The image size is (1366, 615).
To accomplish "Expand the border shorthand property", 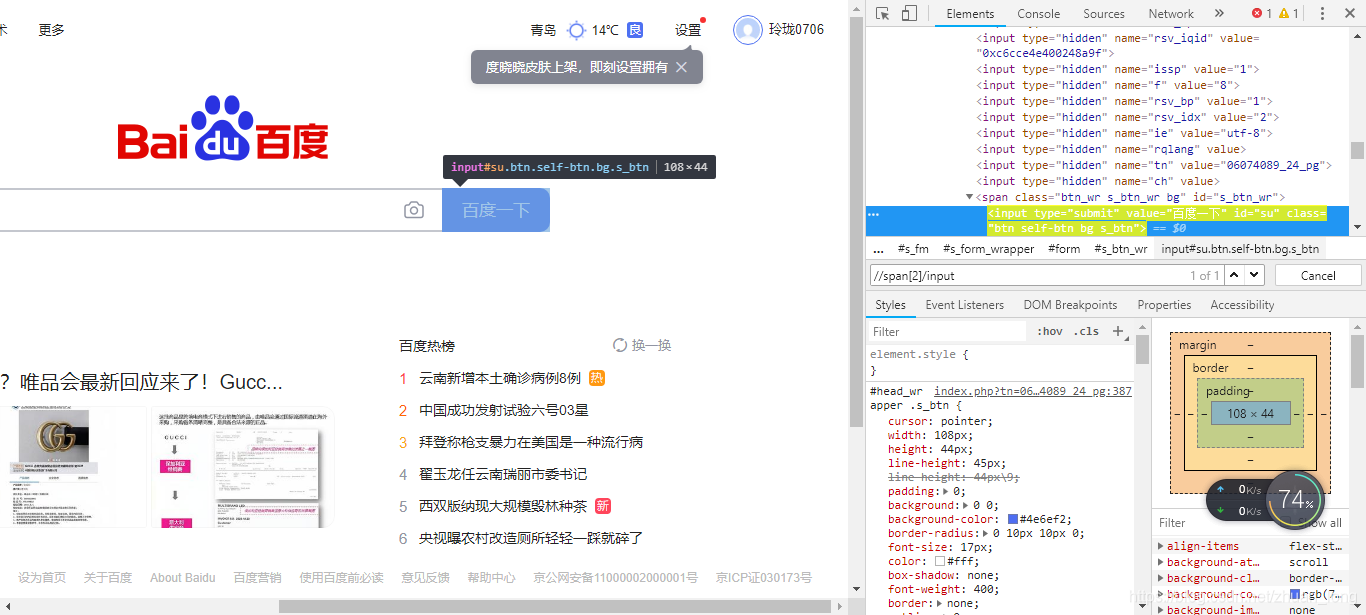I will click(x=937, y=603).
